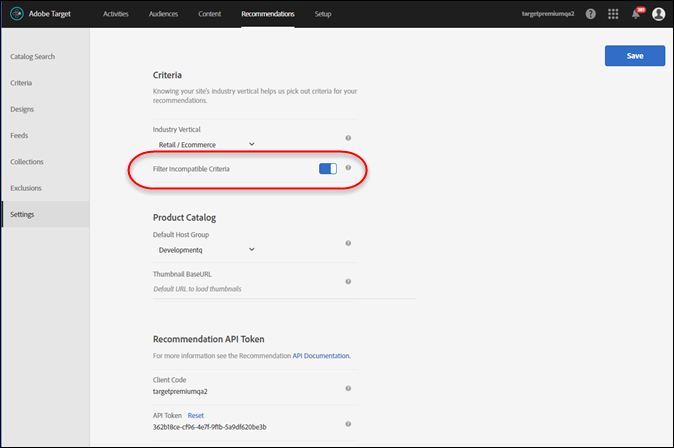Open the API Documentation link
The image size is (674, 448).
pos(321,355)
